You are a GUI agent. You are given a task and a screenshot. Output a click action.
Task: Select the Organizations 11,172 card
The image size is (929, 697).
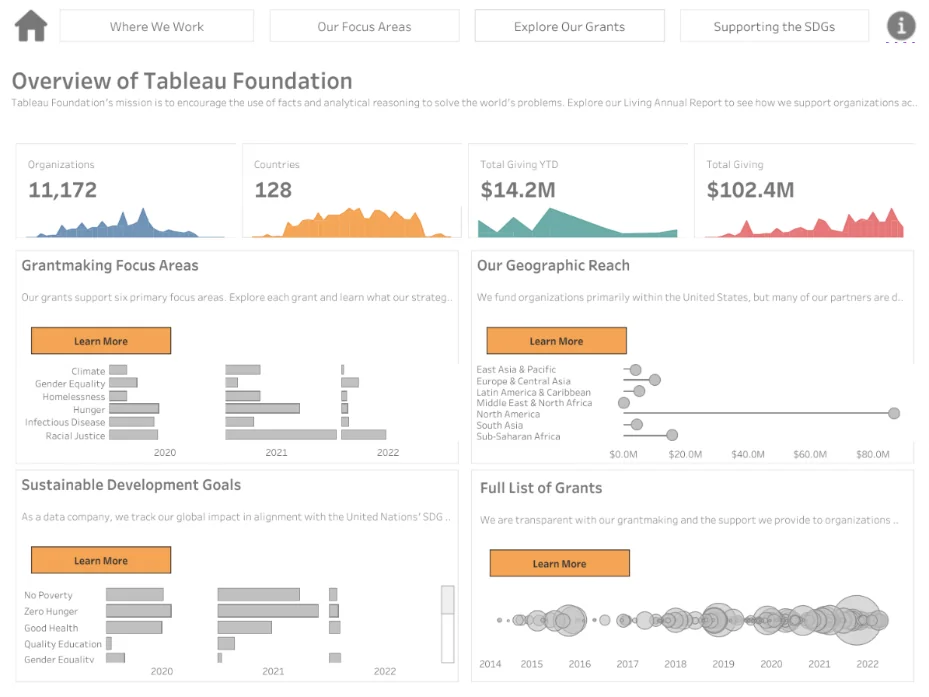pyautogui.click(x=126, y=191)
